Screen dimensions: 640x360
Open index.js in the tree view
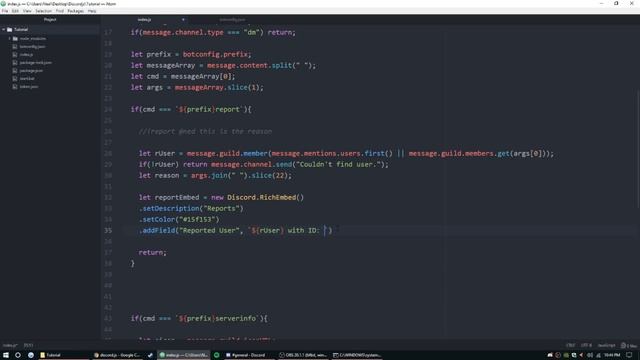[x=26, y=54]
